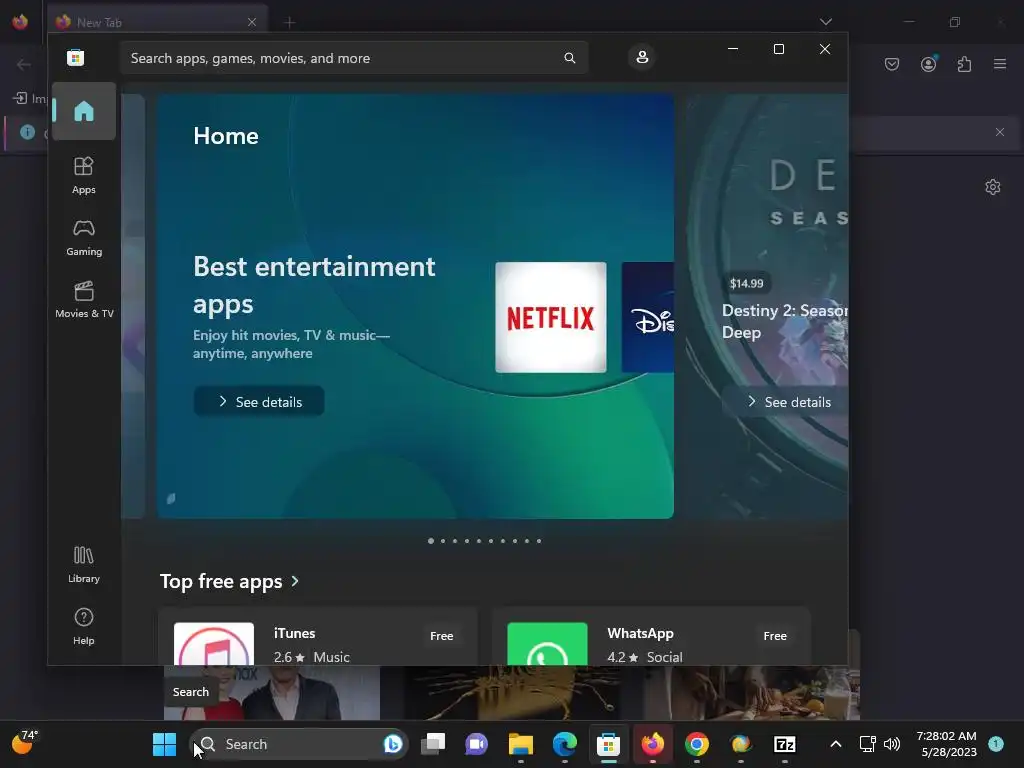Screen dimensions: 1024x768
Task: Open Help in the Store sidebar
Action: click(84, 627)
